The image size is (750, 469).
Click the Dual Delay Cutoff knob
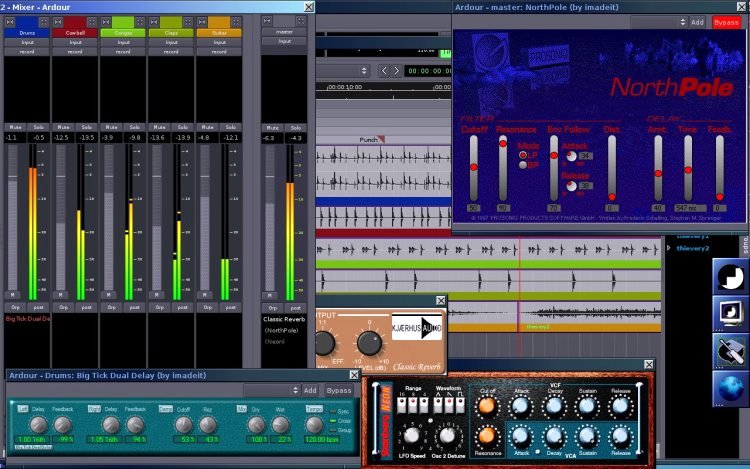click(x=183, y=424)
